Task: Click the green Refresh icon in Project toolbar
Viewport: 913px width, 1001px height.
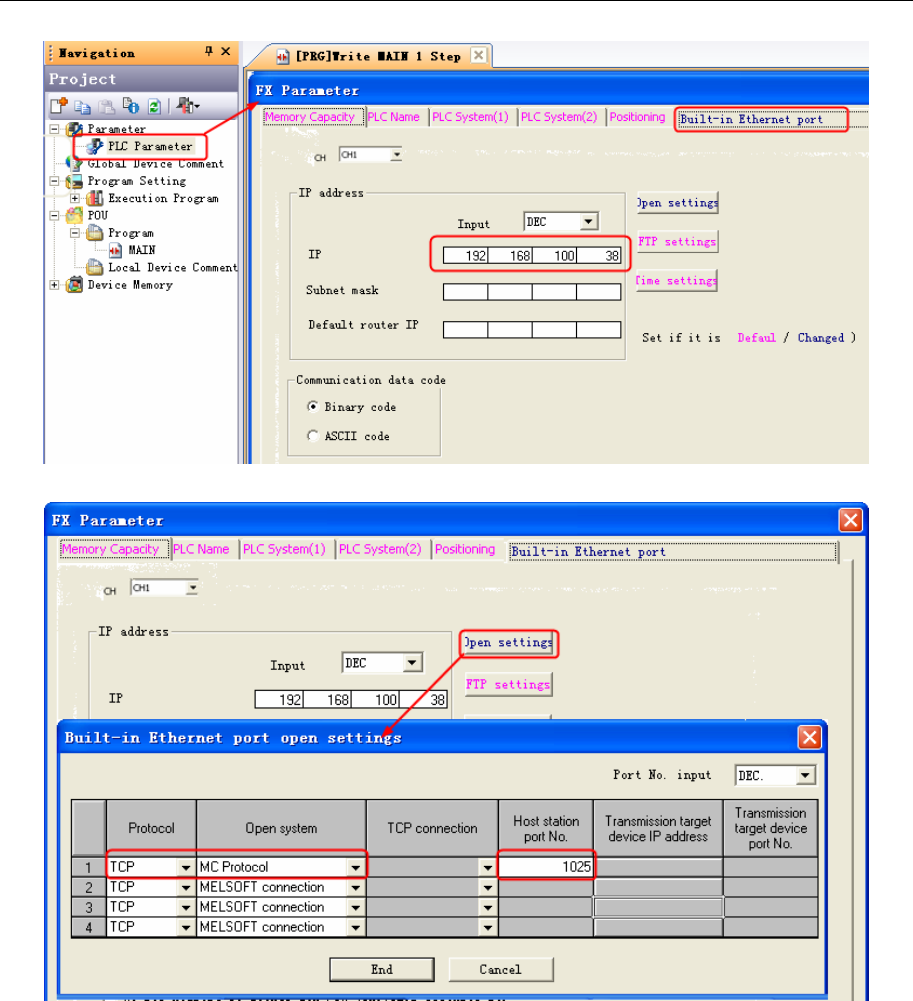Action: pyautogui.click(x=154, y=106)
